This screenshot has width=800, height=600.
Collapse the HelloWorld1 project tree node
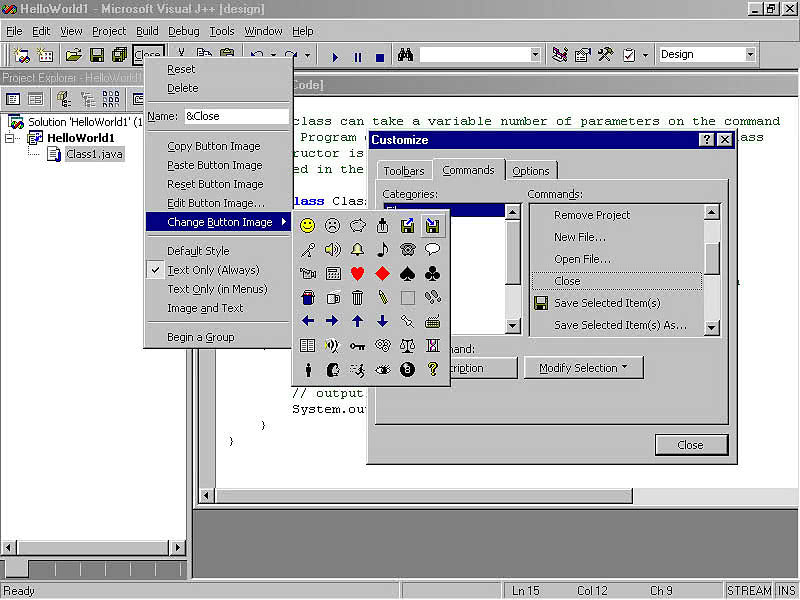coord(10,138)
